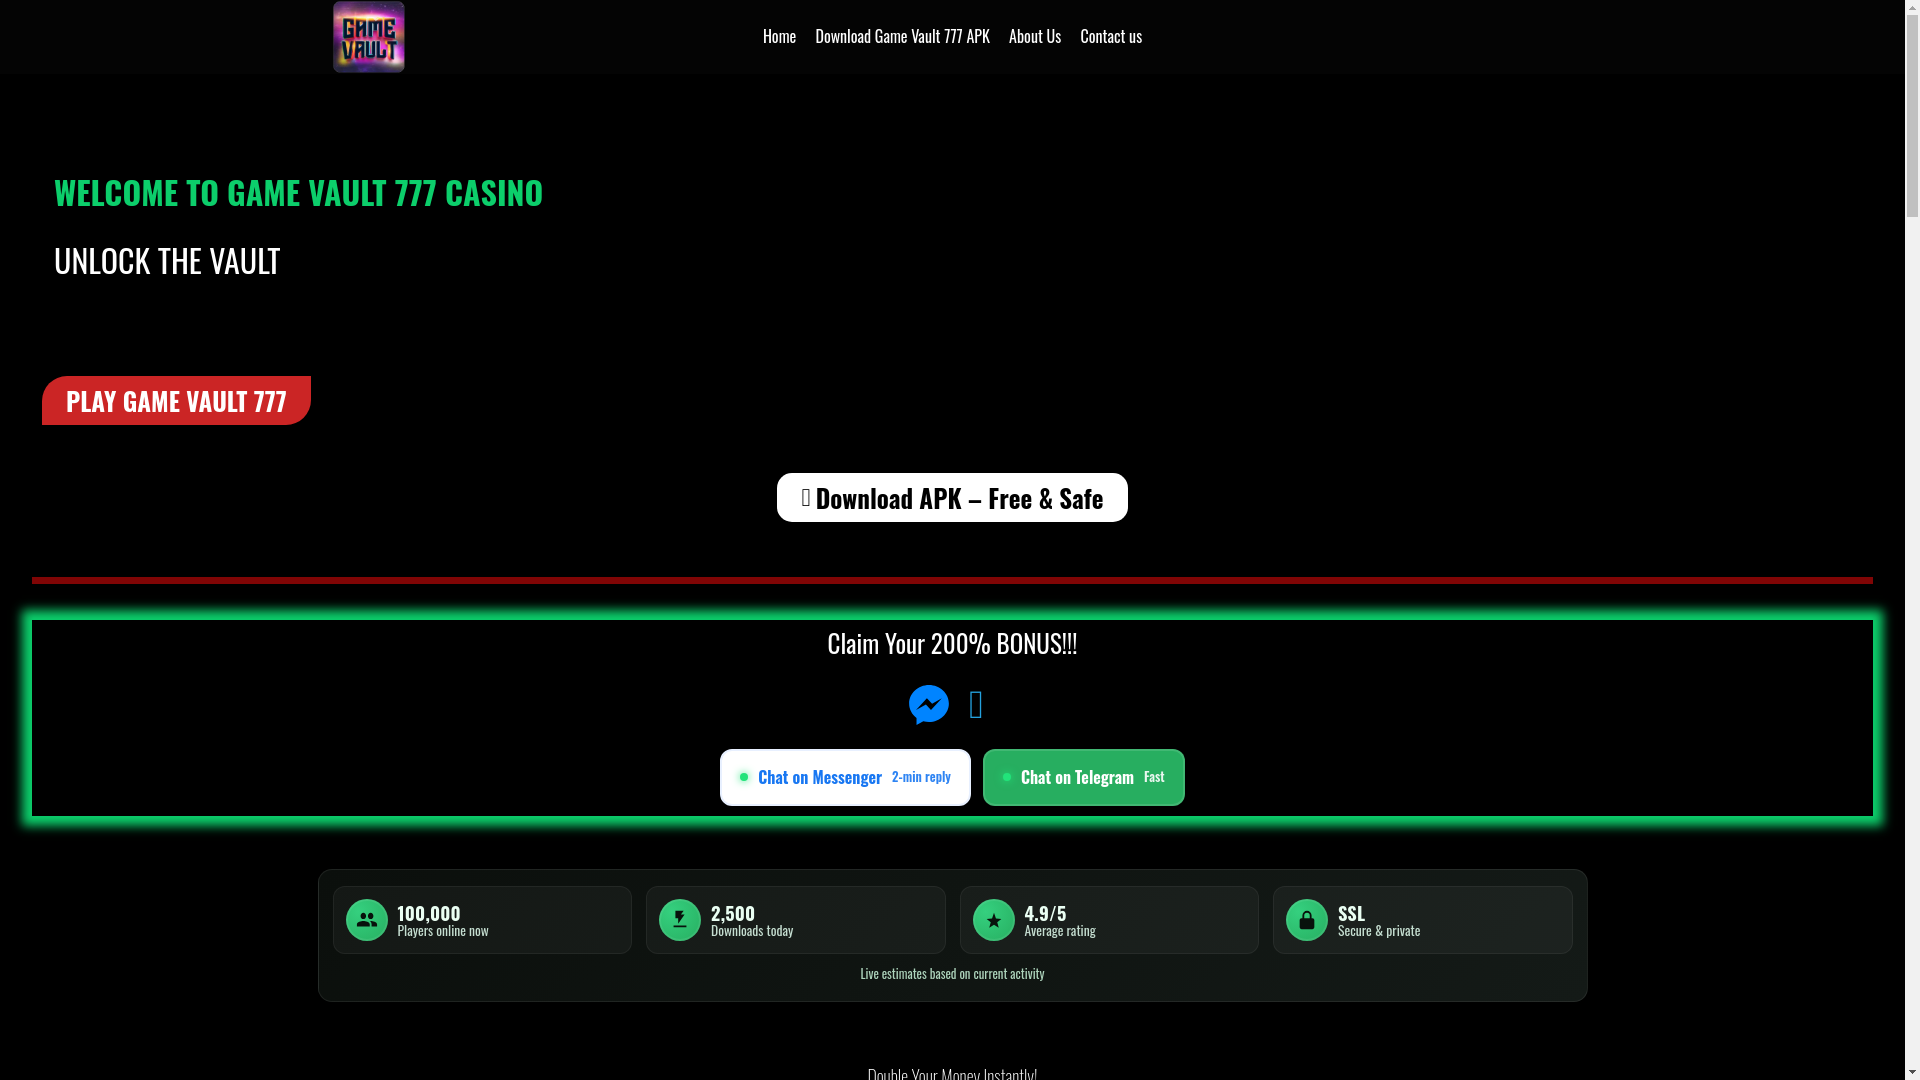The height and width of the screenshot is (1080, 1920).
Task: Click the Game Vault logo
Action: tap(368, 37)
